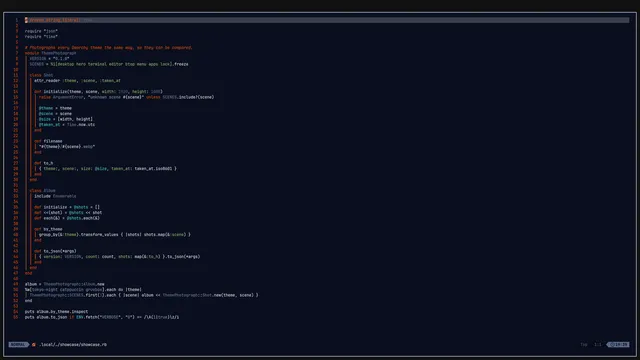Click the Ruby file icon in statusline

click(34, 344)
